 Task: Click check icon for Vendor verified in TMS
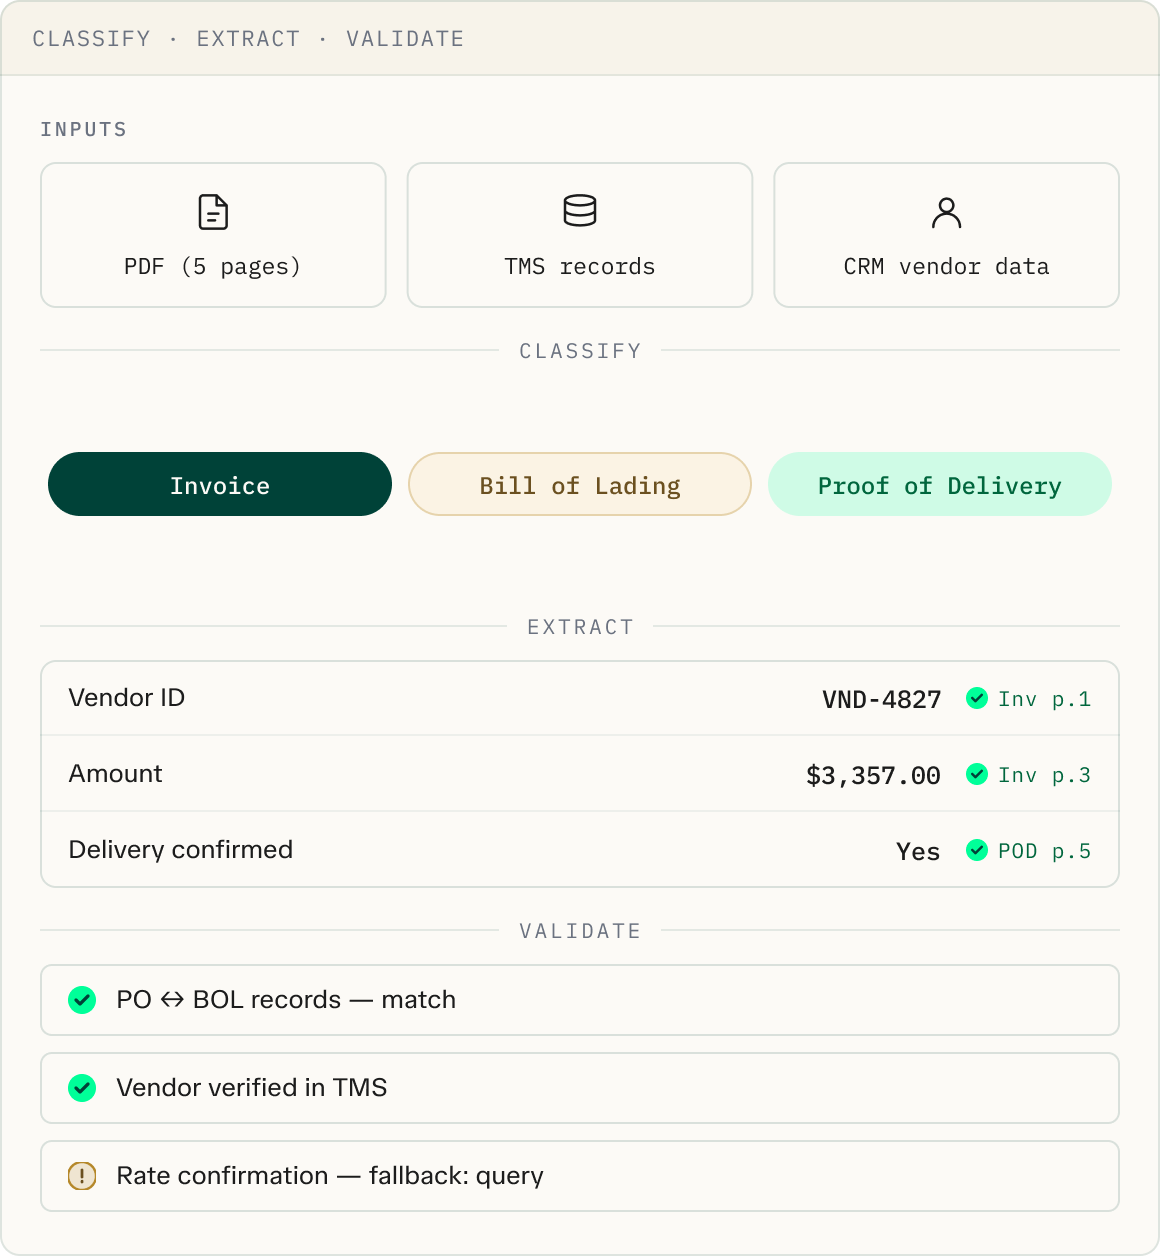82,1088
